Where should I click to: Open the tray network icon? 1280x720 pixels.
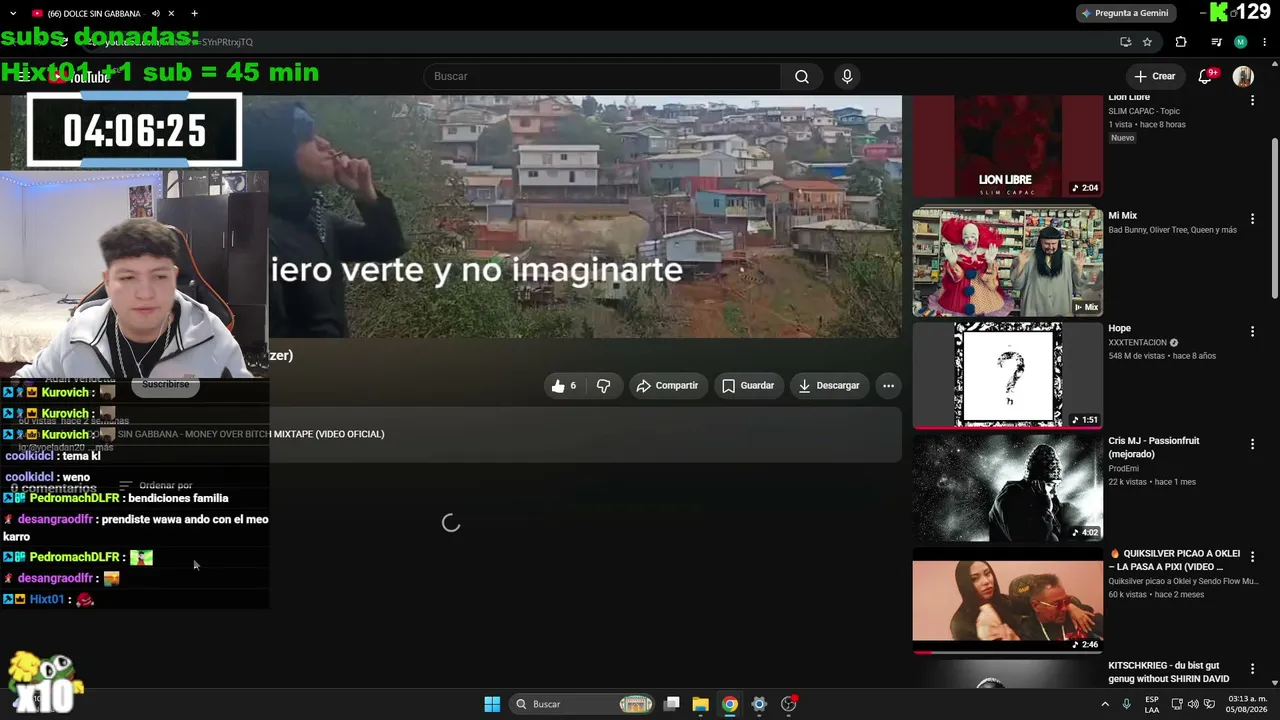coord(1176,704)
